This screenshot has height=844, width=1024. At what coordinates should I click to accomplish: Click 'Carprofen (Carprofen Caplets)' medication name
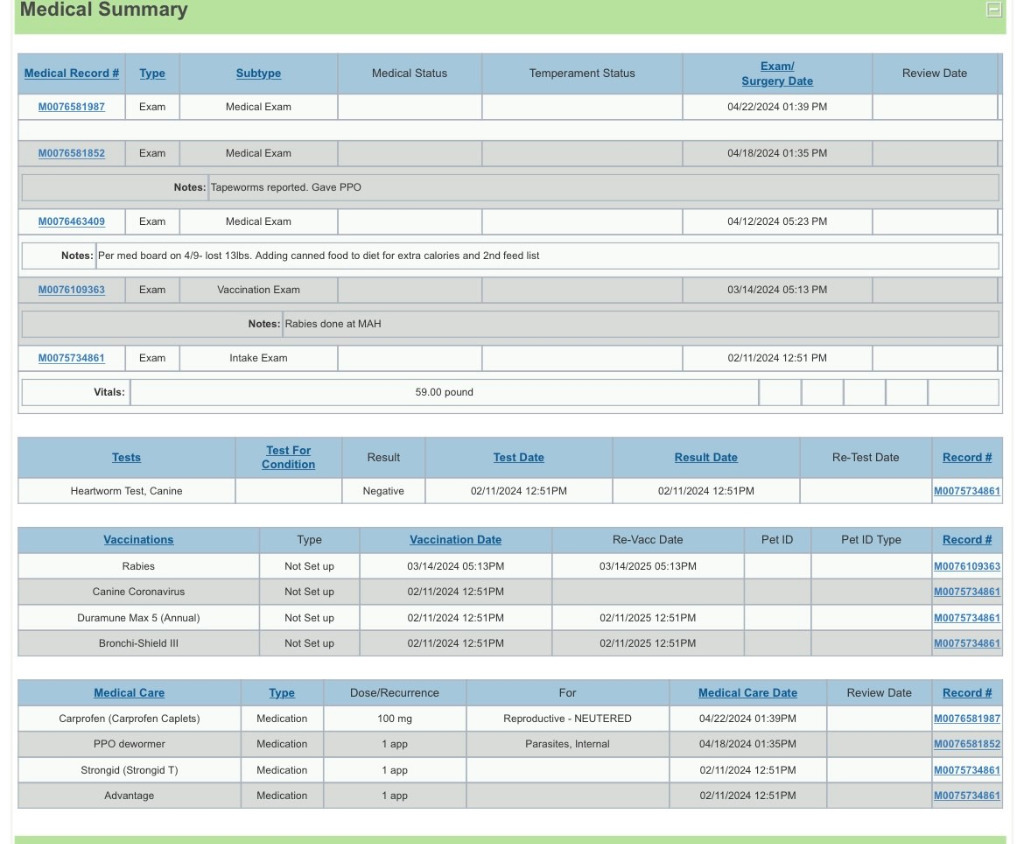pyautogui.click(x=129, y=719)
